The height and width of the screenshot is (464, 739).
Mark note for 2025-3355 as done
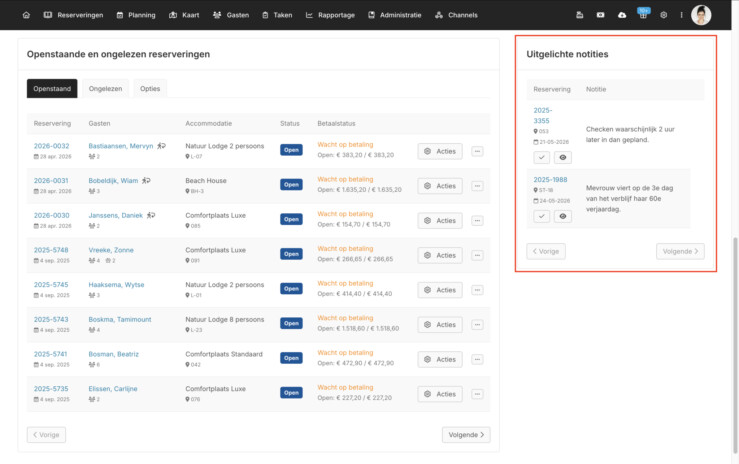tap(542, 157)
